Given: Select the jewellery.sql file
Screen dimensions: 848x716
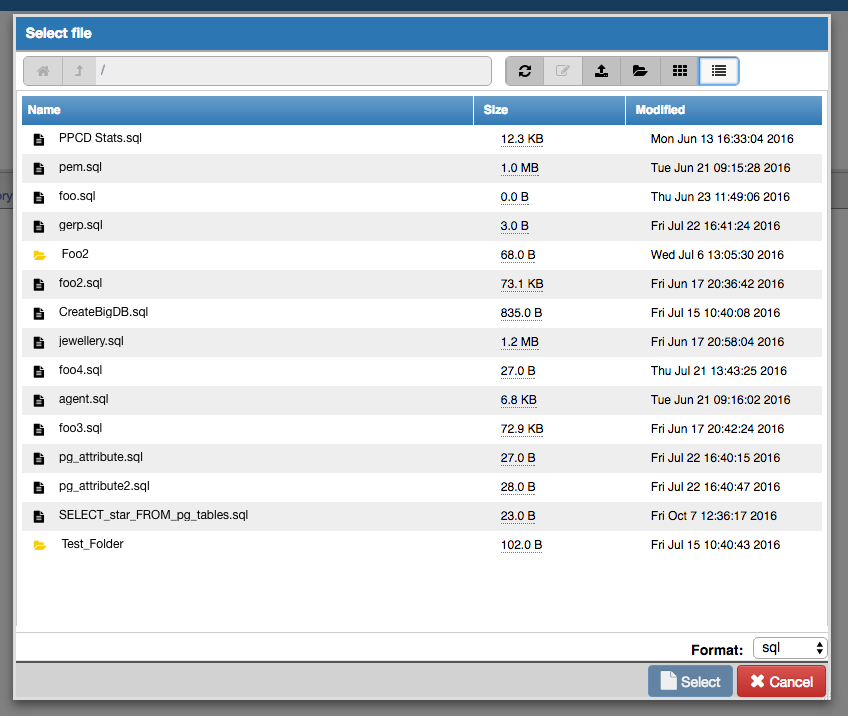Looking at the screenshot, I should click(91, 342).
